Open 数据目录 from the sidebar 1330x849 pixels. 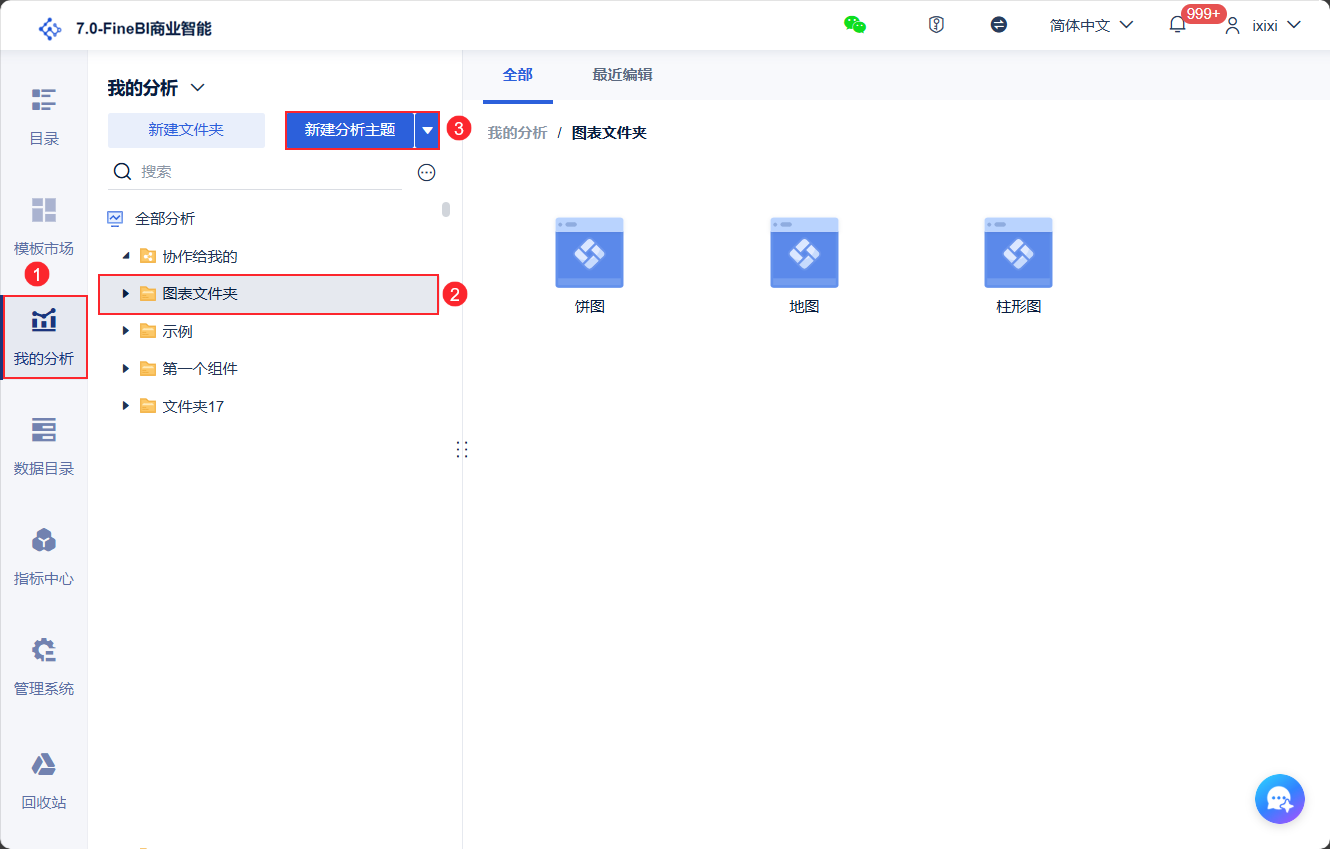[44, 447]
